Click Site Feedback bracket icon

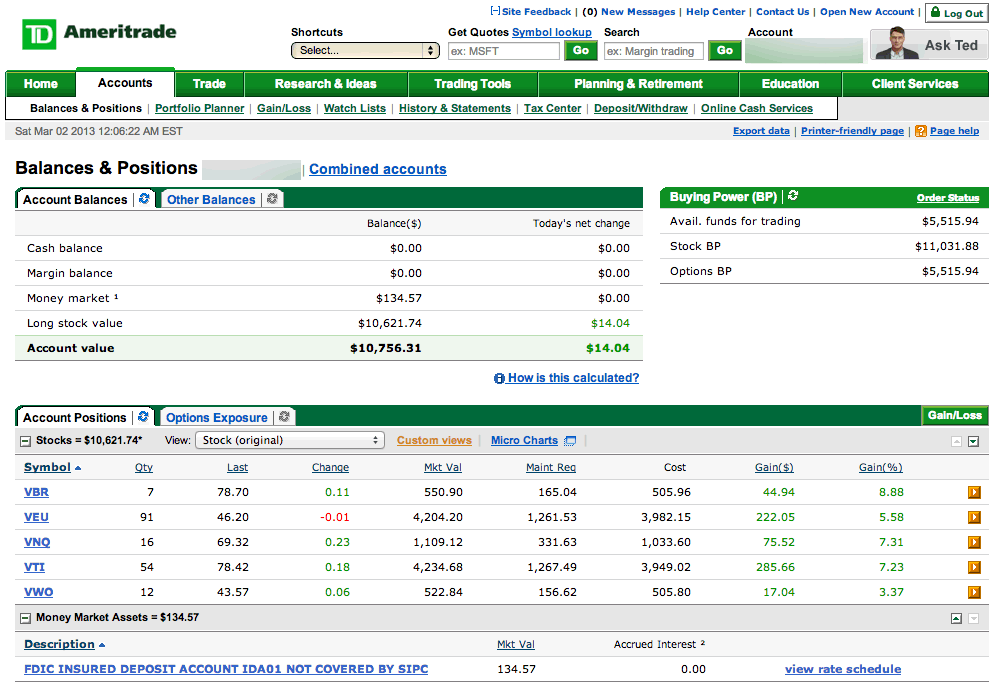click(x=495, y=11)
